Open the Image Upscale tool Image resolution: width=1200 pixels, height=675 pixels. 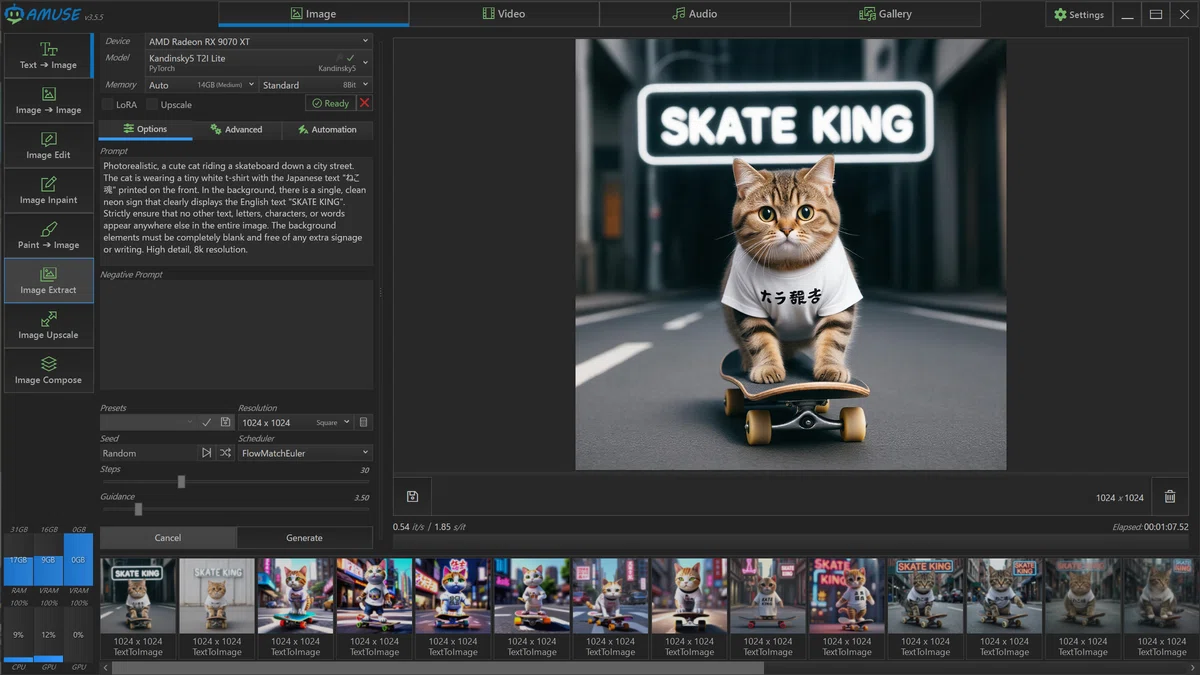tap(48, 325)
